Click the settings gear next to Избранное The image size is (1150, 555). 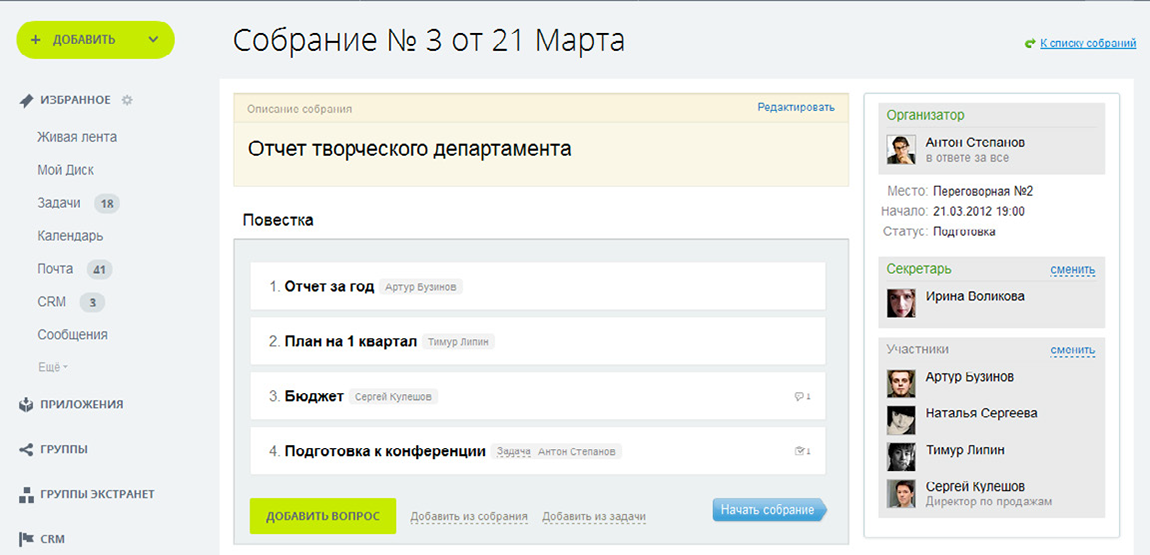[x=127, y=100]
